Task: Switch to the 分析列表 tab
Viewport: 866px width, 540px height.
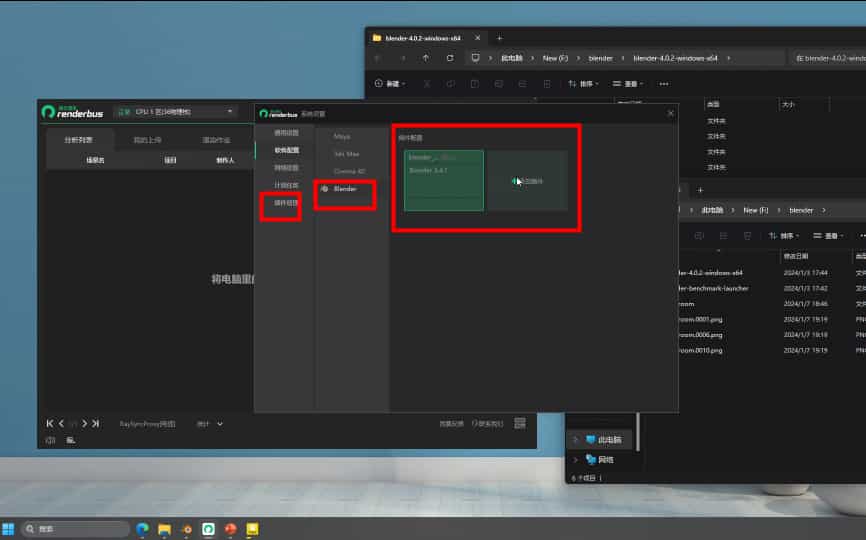Action: pyautogui.click(x=79, y=140)
